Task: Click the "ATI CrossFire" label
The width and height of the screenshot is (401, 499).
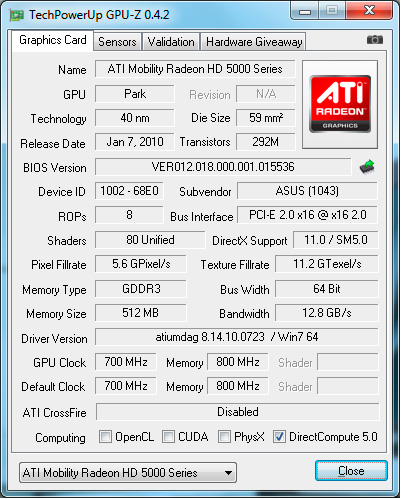Action: point(55,413)
